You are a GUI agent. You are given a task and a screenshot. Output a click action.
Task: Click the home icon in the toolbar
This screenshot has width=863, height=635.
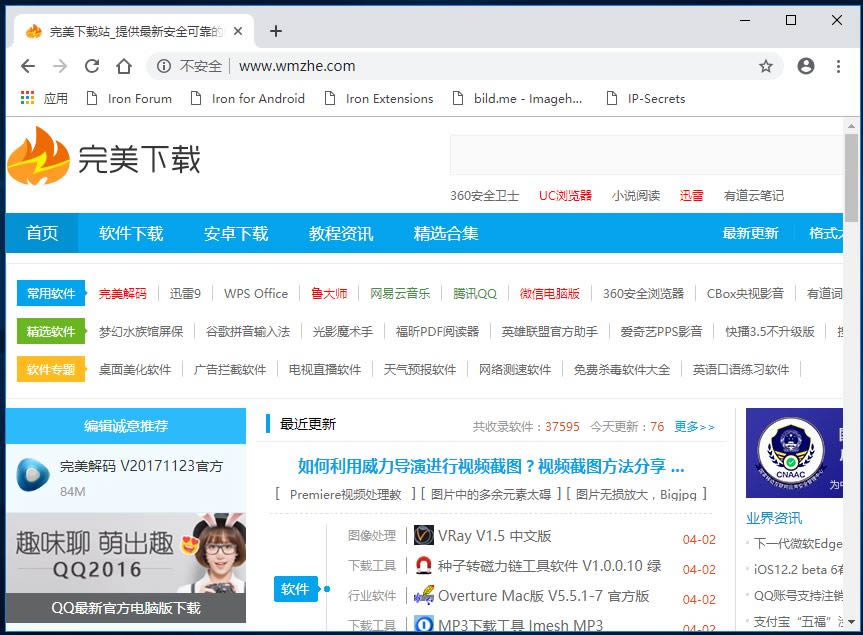(x=124, y=66)
